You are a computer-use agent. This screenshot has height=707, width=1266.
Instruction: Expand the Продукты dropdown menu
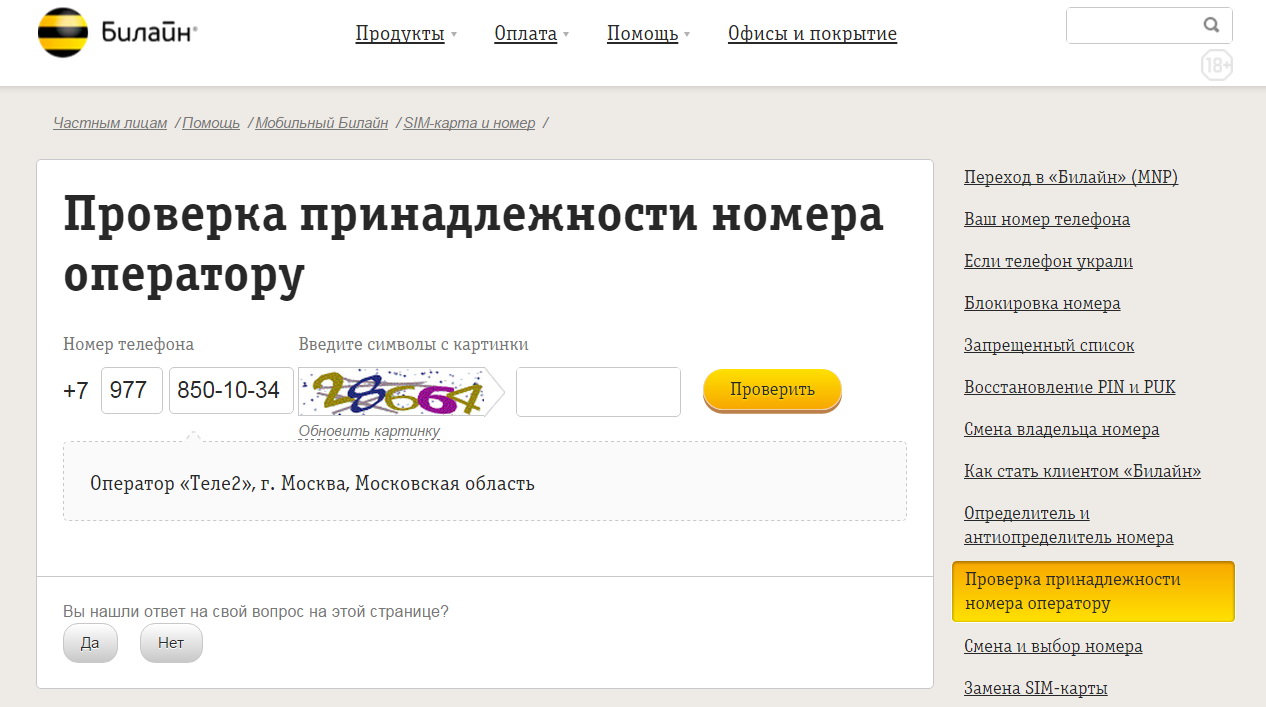tap(405, 34)
